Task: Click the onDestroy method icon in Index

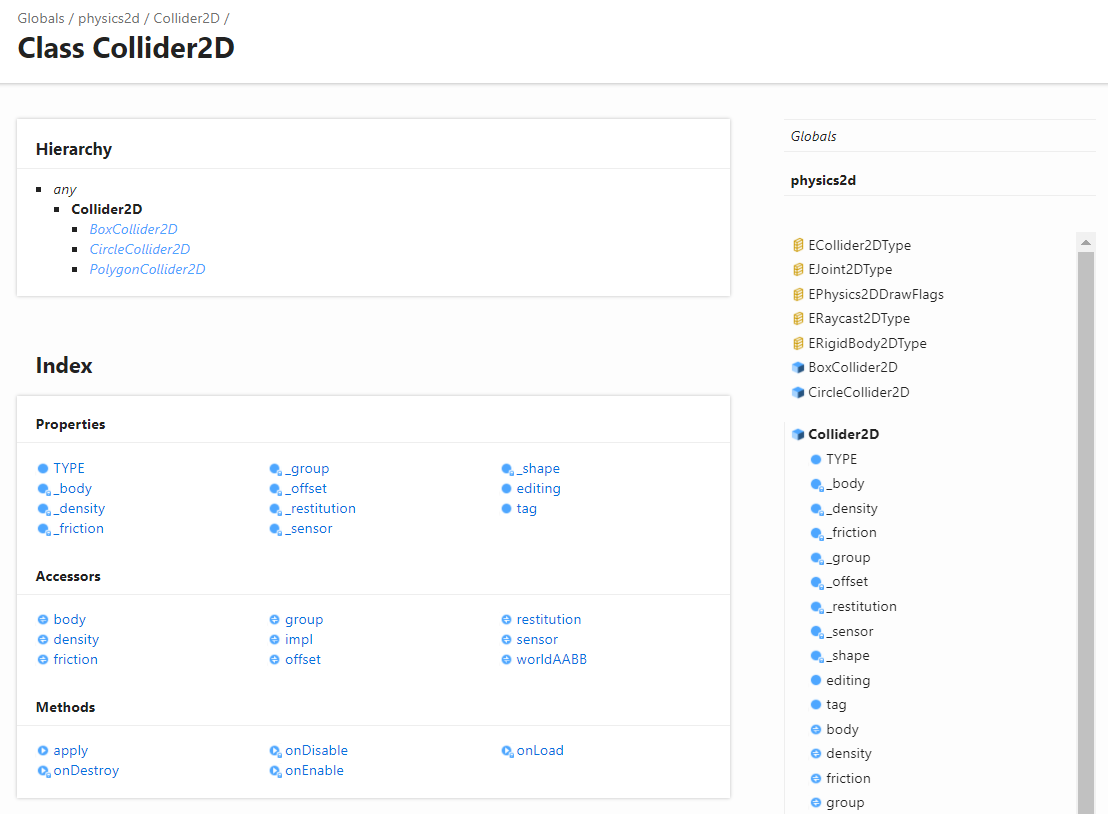Action: click(x=44, y=771)
